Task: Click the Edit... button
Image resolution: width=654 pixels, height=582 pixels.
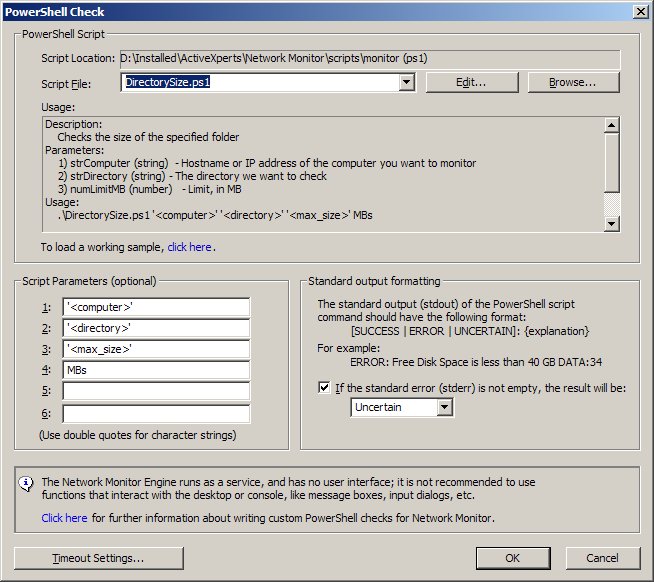Action: tap(472, 83)
